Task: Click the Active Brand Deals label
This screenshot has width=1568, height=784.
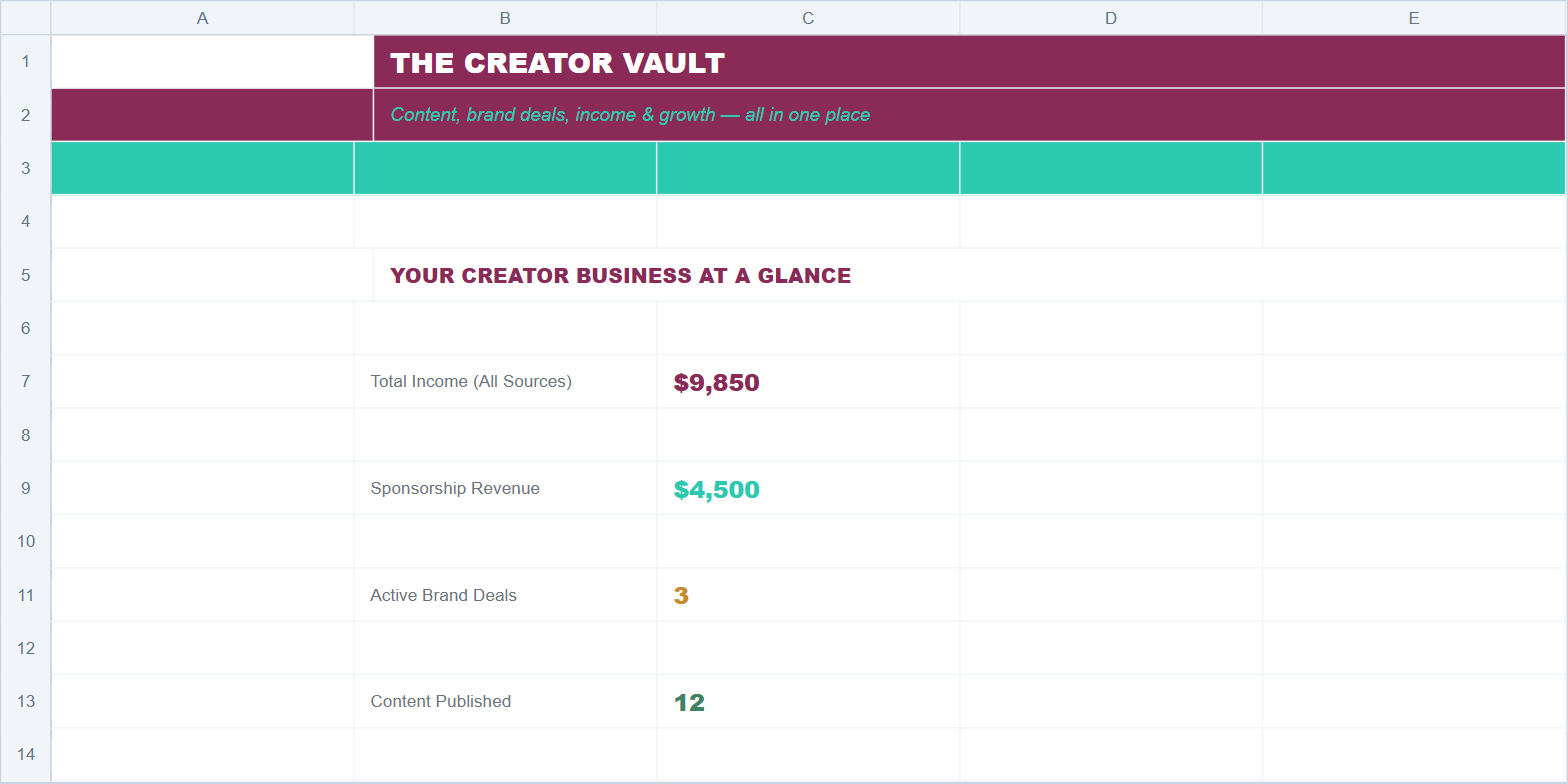Action: tap(444, 595)
